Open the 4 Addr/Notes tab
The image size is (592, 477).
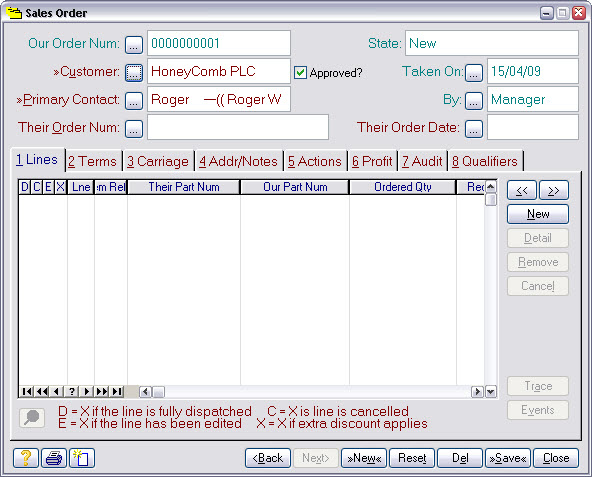239,161
